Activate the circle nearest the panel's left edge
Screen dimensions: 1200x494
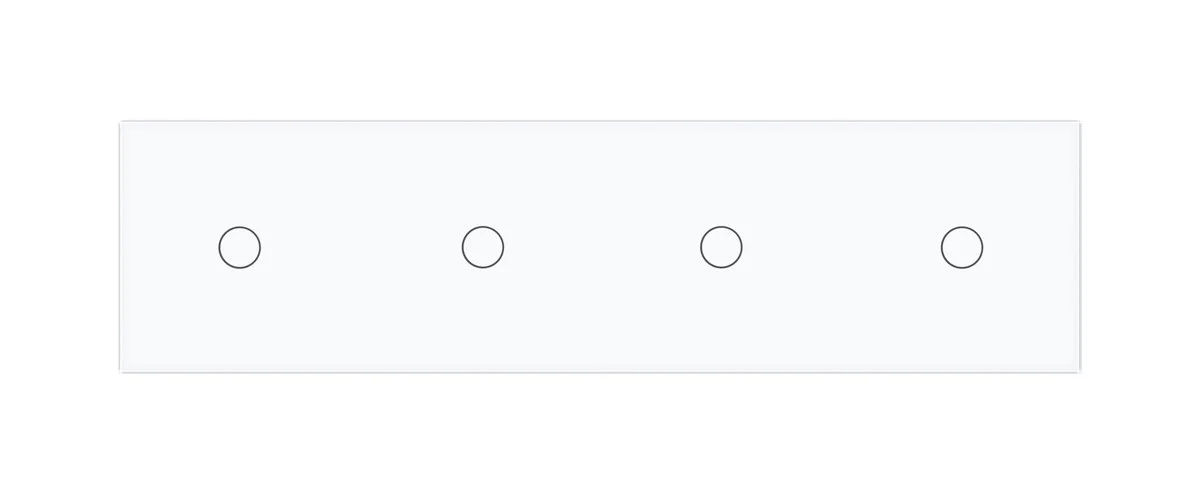point(240,247)
